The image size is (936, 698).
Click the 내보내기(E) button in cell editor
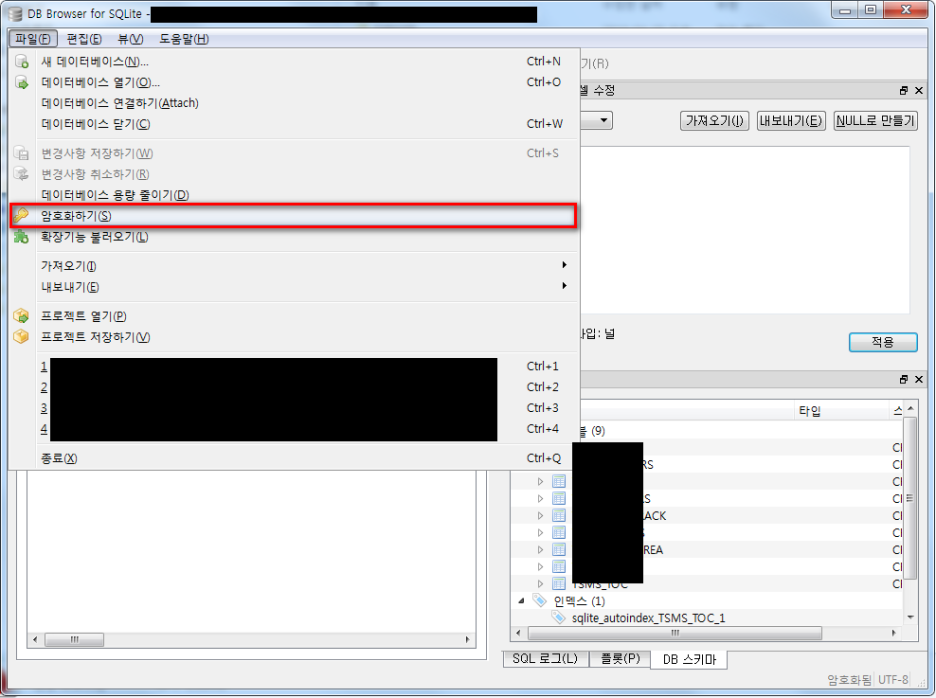tap(791, 121)
